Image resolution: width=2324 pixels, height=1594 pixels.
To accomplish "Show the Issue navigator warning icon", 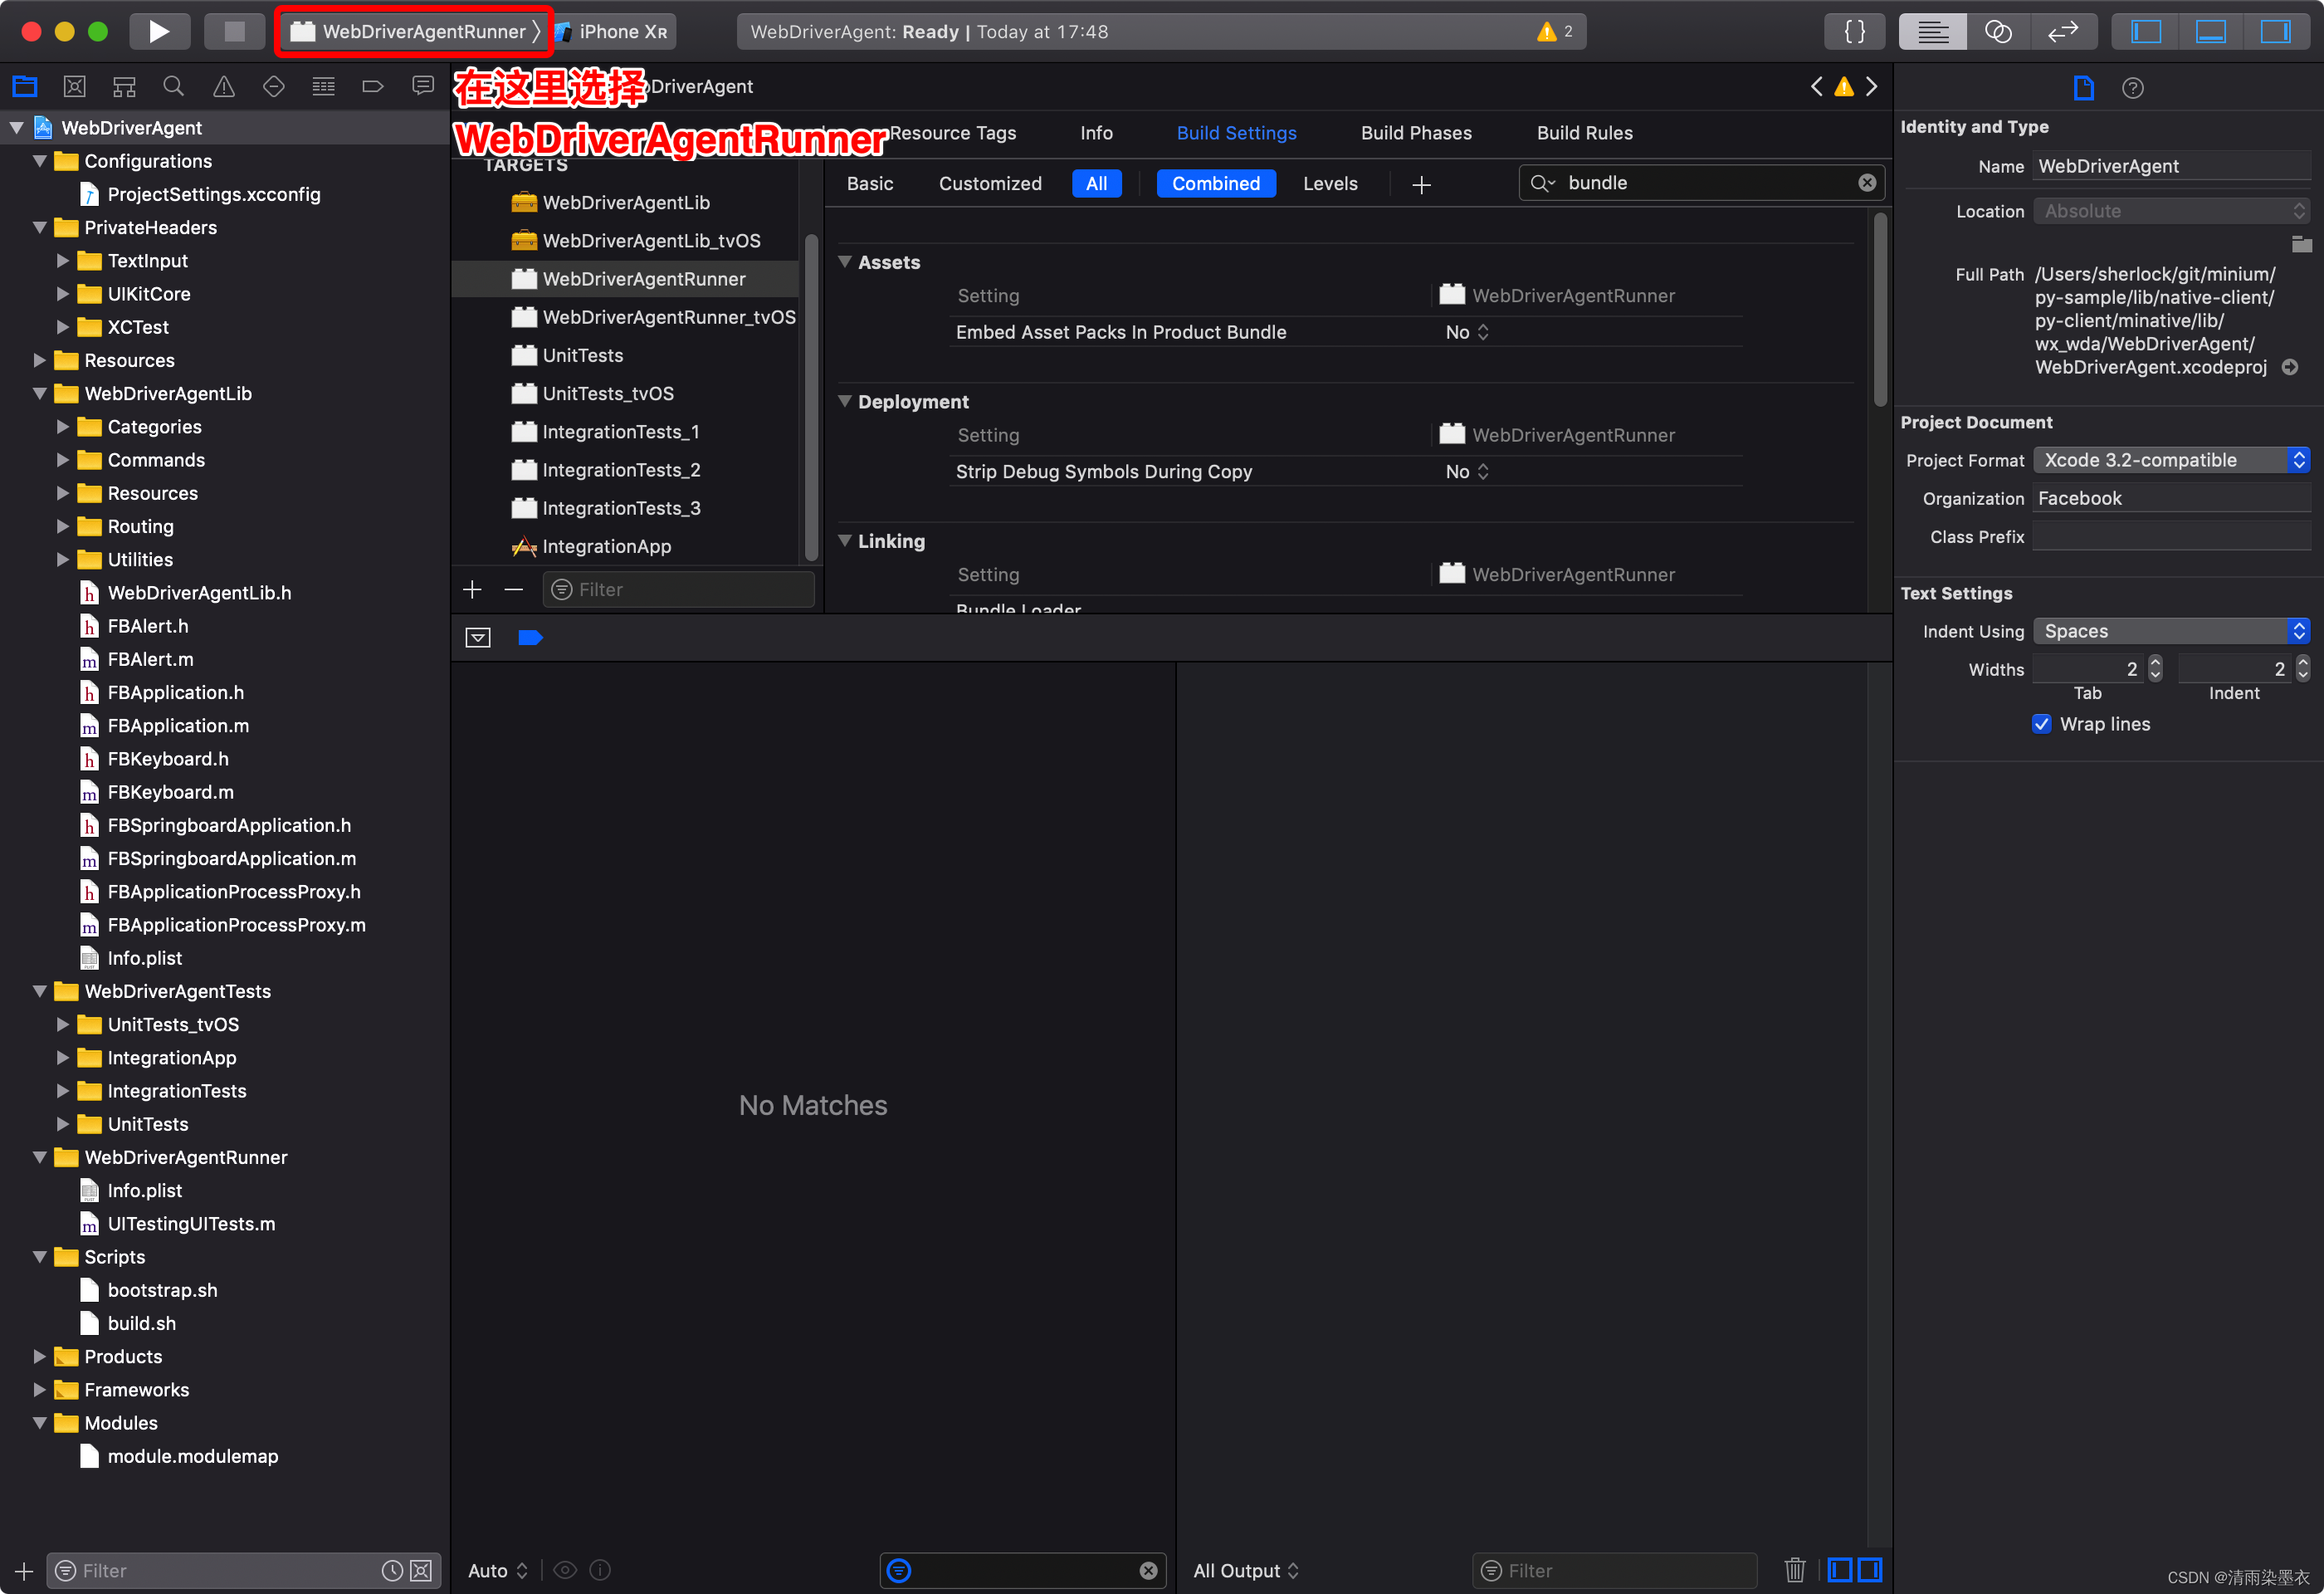I will 224,87.
